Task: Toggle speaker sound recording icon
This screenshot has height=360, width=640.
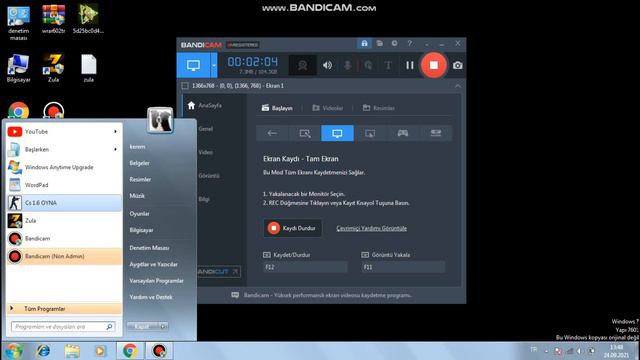Action: coord(327,65)
